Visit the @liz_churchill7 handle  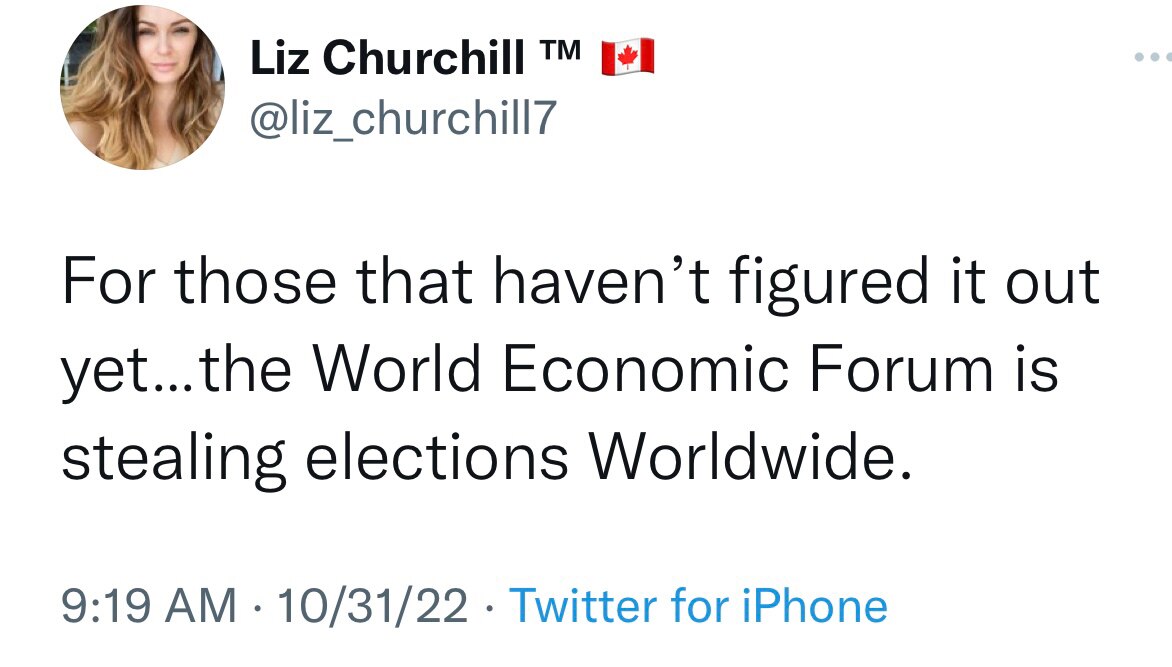pyautogui.click(x=400, y=120)
